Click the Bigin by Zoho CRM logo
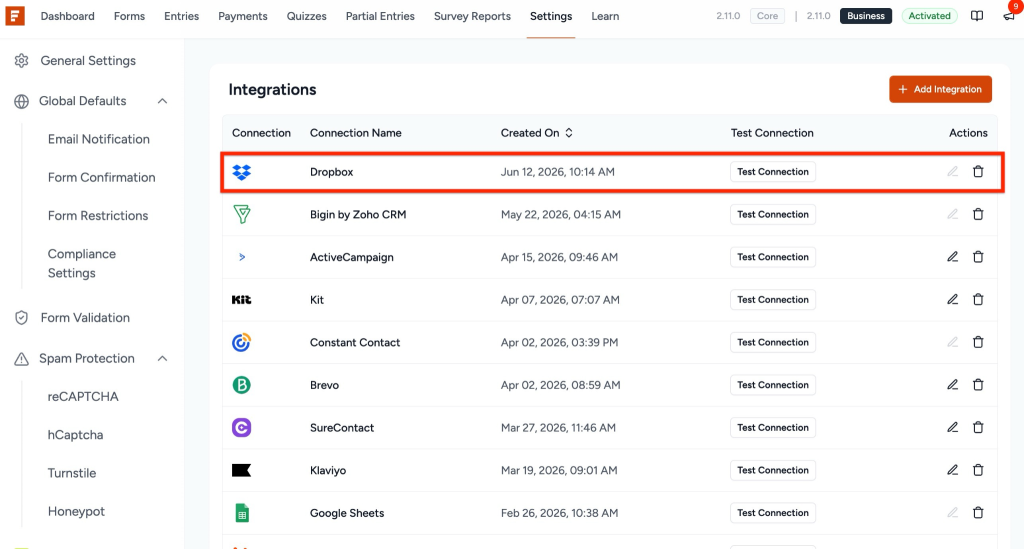Viewport: 1024px width, 549px height. 242,214
